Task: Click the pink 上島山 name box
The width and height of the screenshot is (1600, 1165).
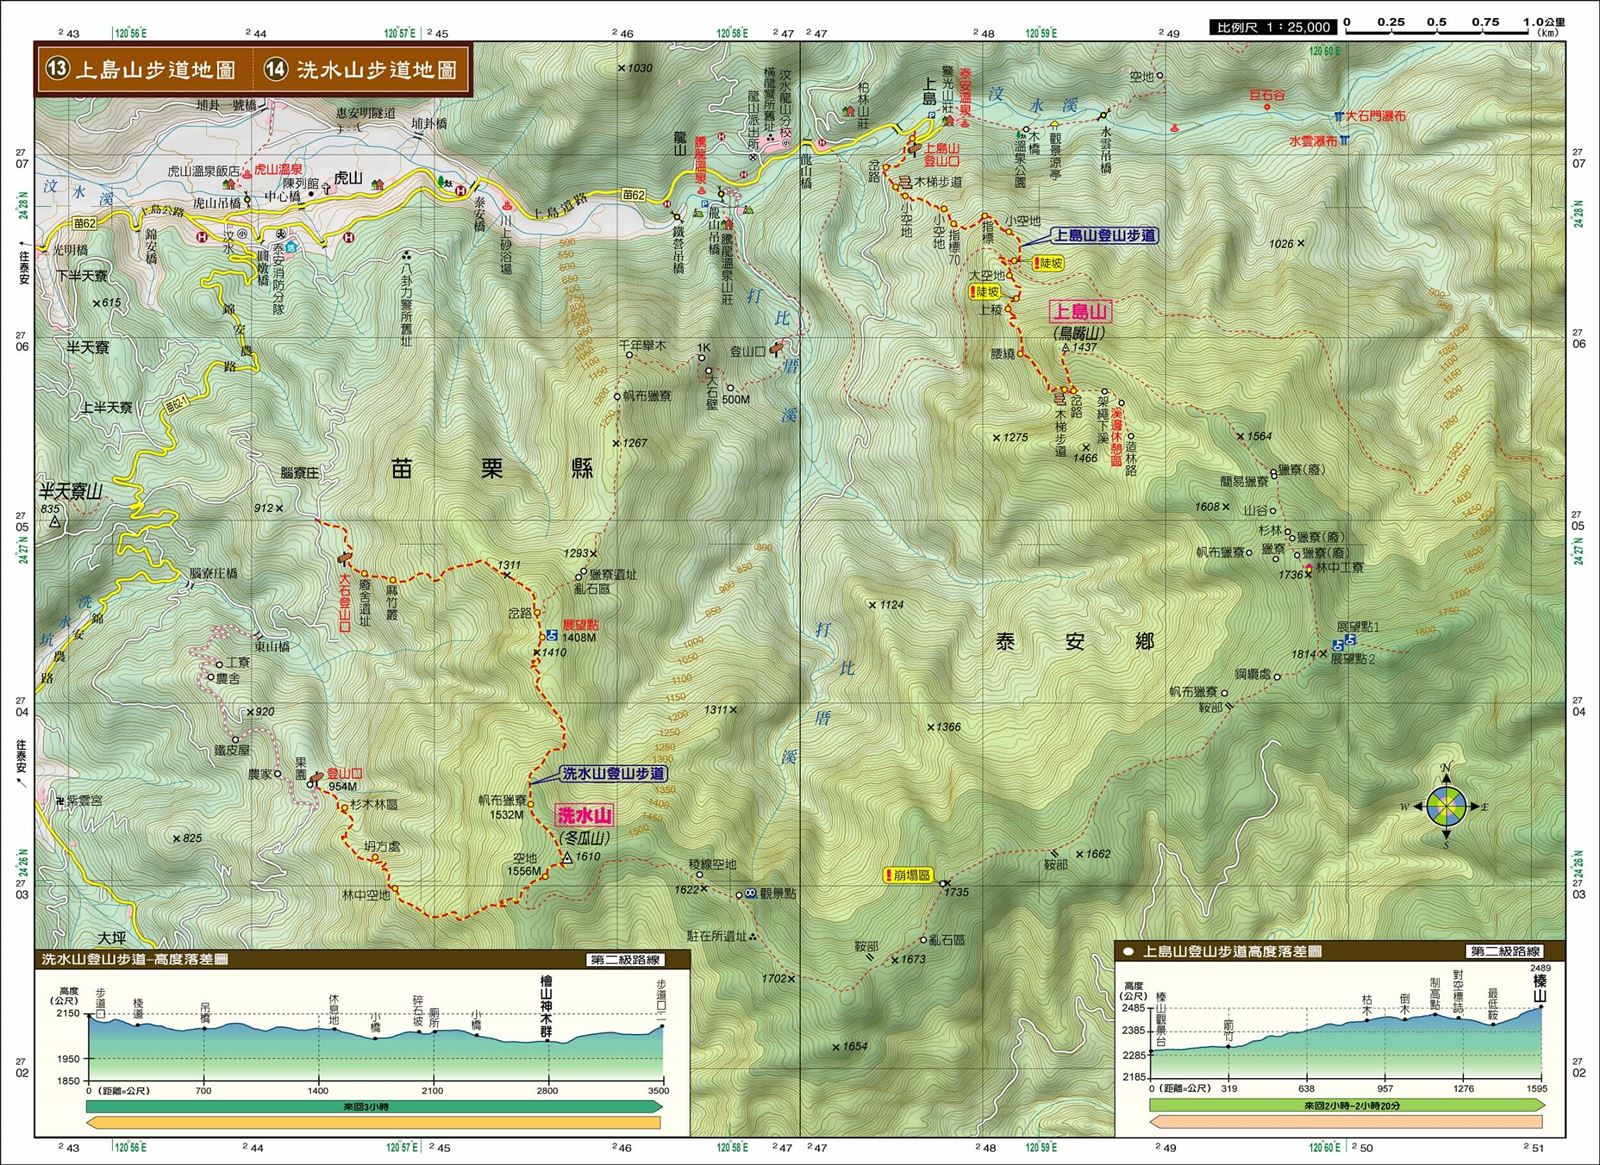Action: [1079, 313]
